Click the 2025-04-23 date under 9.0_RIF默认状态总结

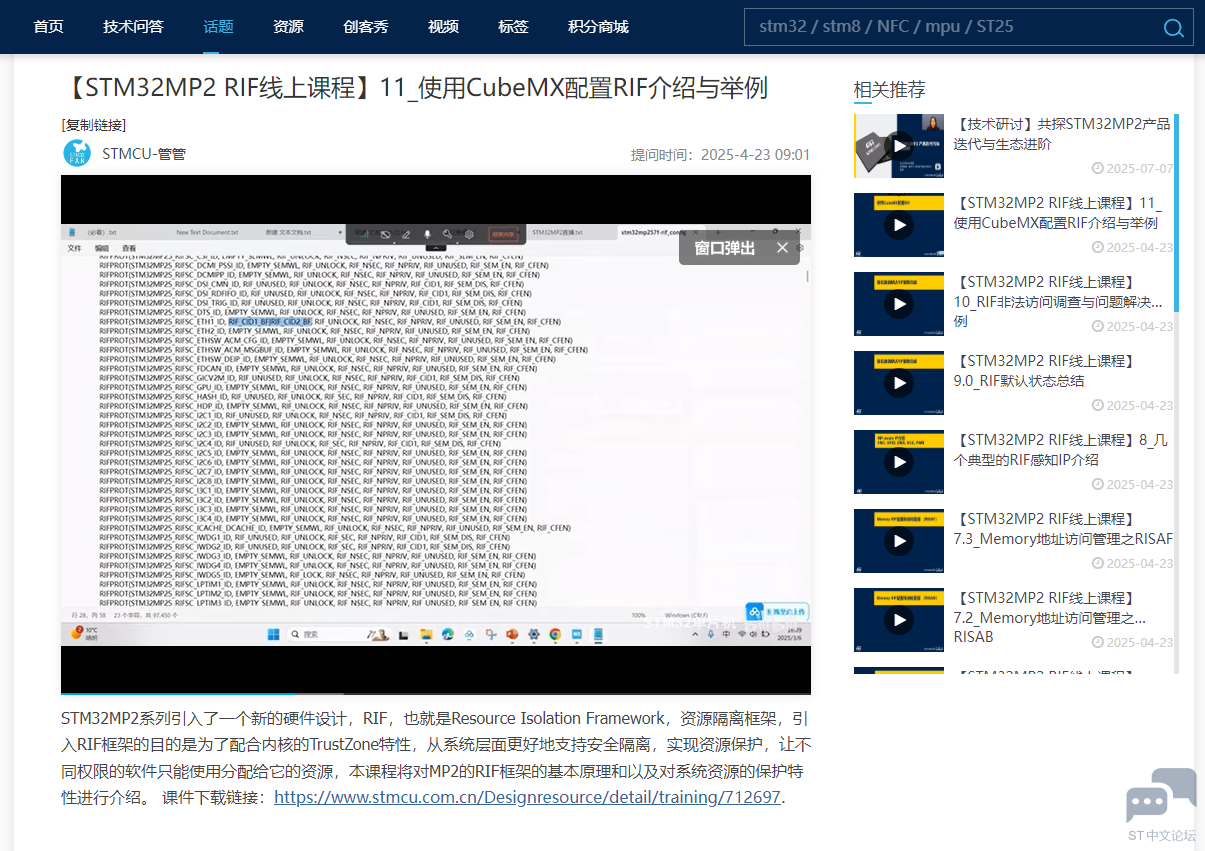[x=1133, y=405]
